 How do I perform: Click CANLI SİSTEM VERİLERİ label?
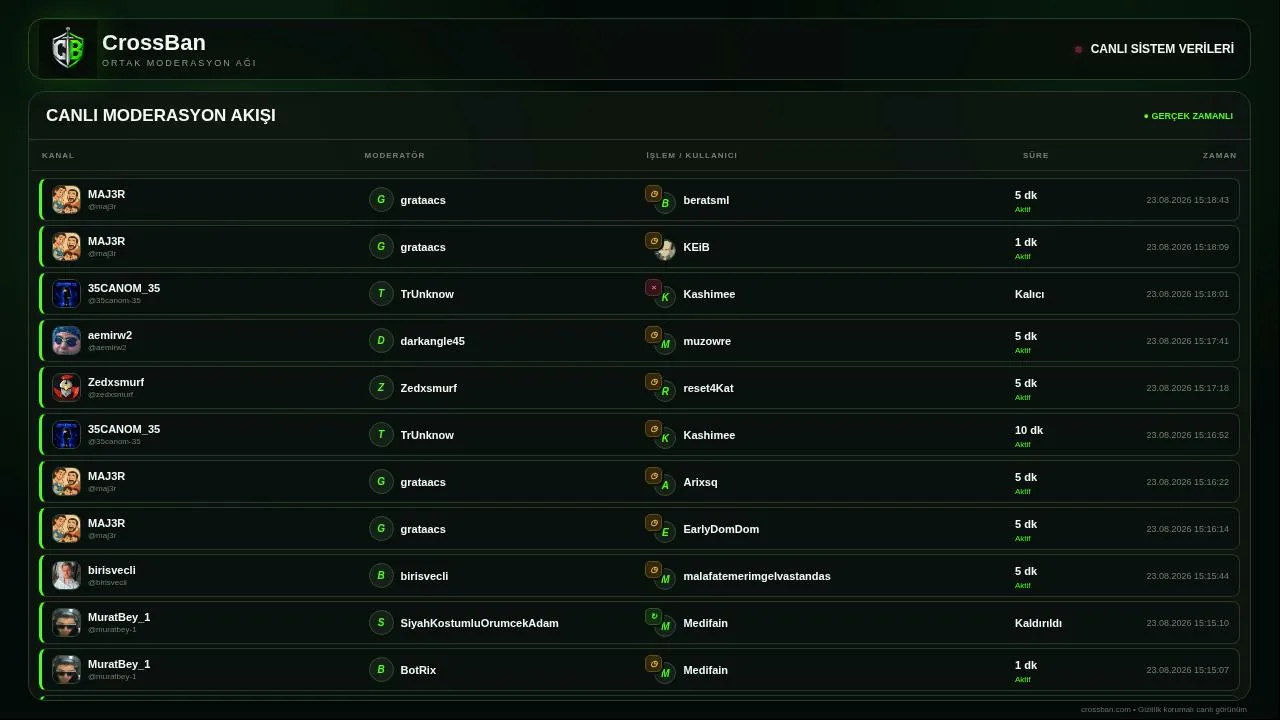[1162, 49]
